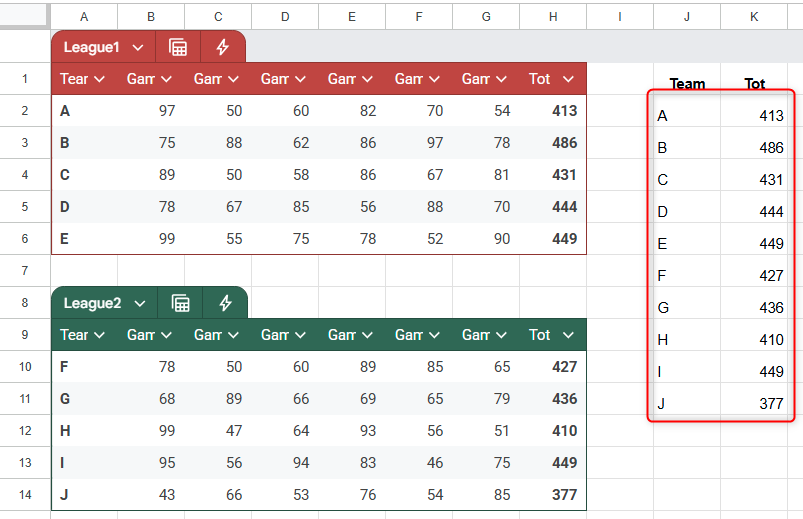Expand the League2 table name dropdown

139,303
